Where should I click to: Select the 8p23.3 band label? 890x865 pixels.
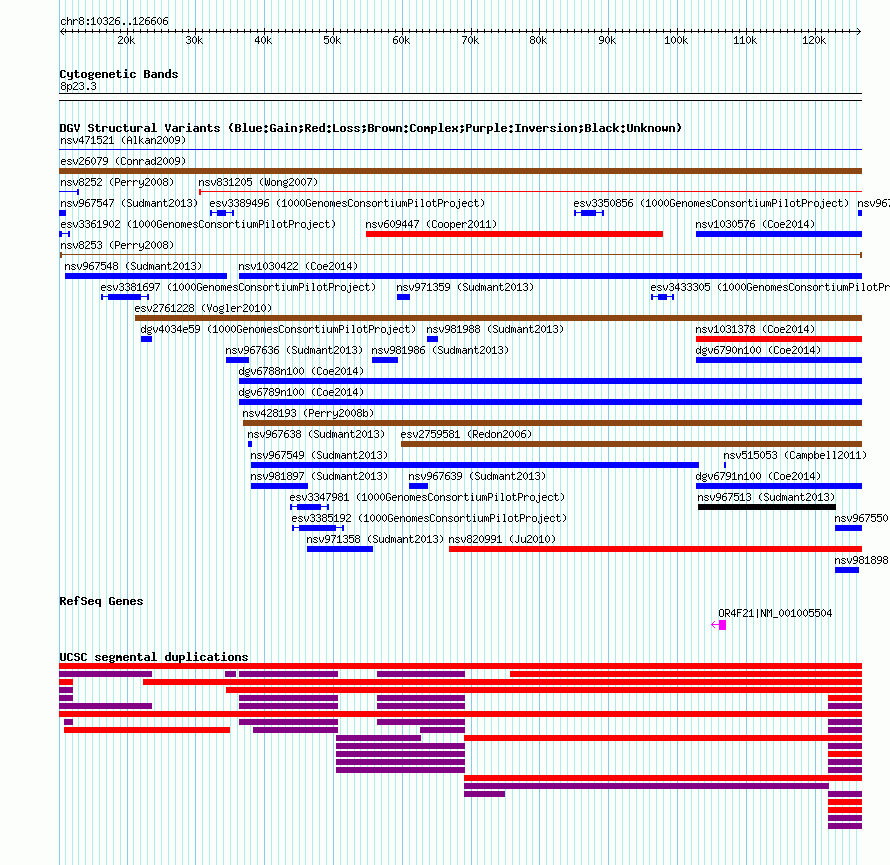78,86
